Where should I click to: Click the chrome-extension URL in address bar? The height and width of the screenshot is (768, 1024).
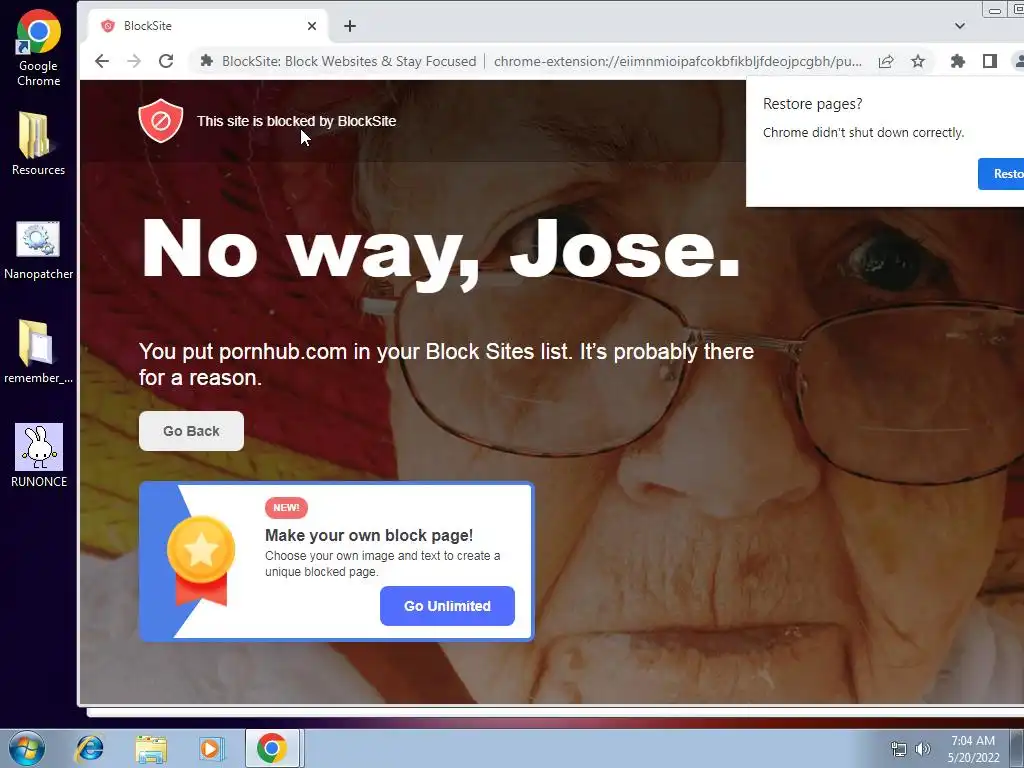tap(678, 61)
